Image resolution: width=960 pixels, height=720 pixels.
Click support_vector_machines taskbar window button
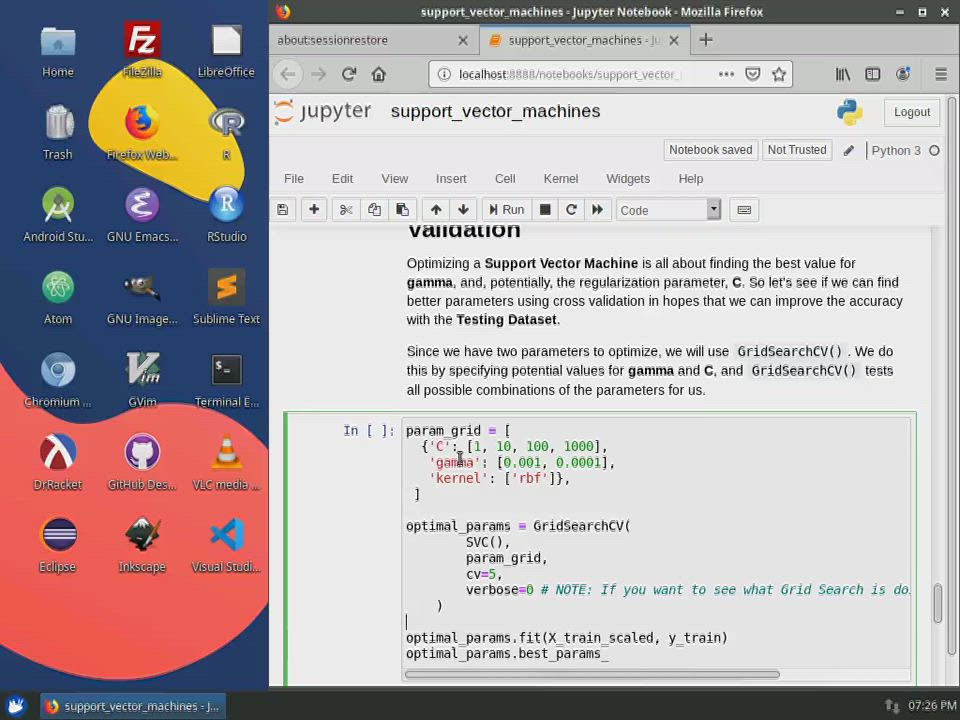[x=133, y=706]
